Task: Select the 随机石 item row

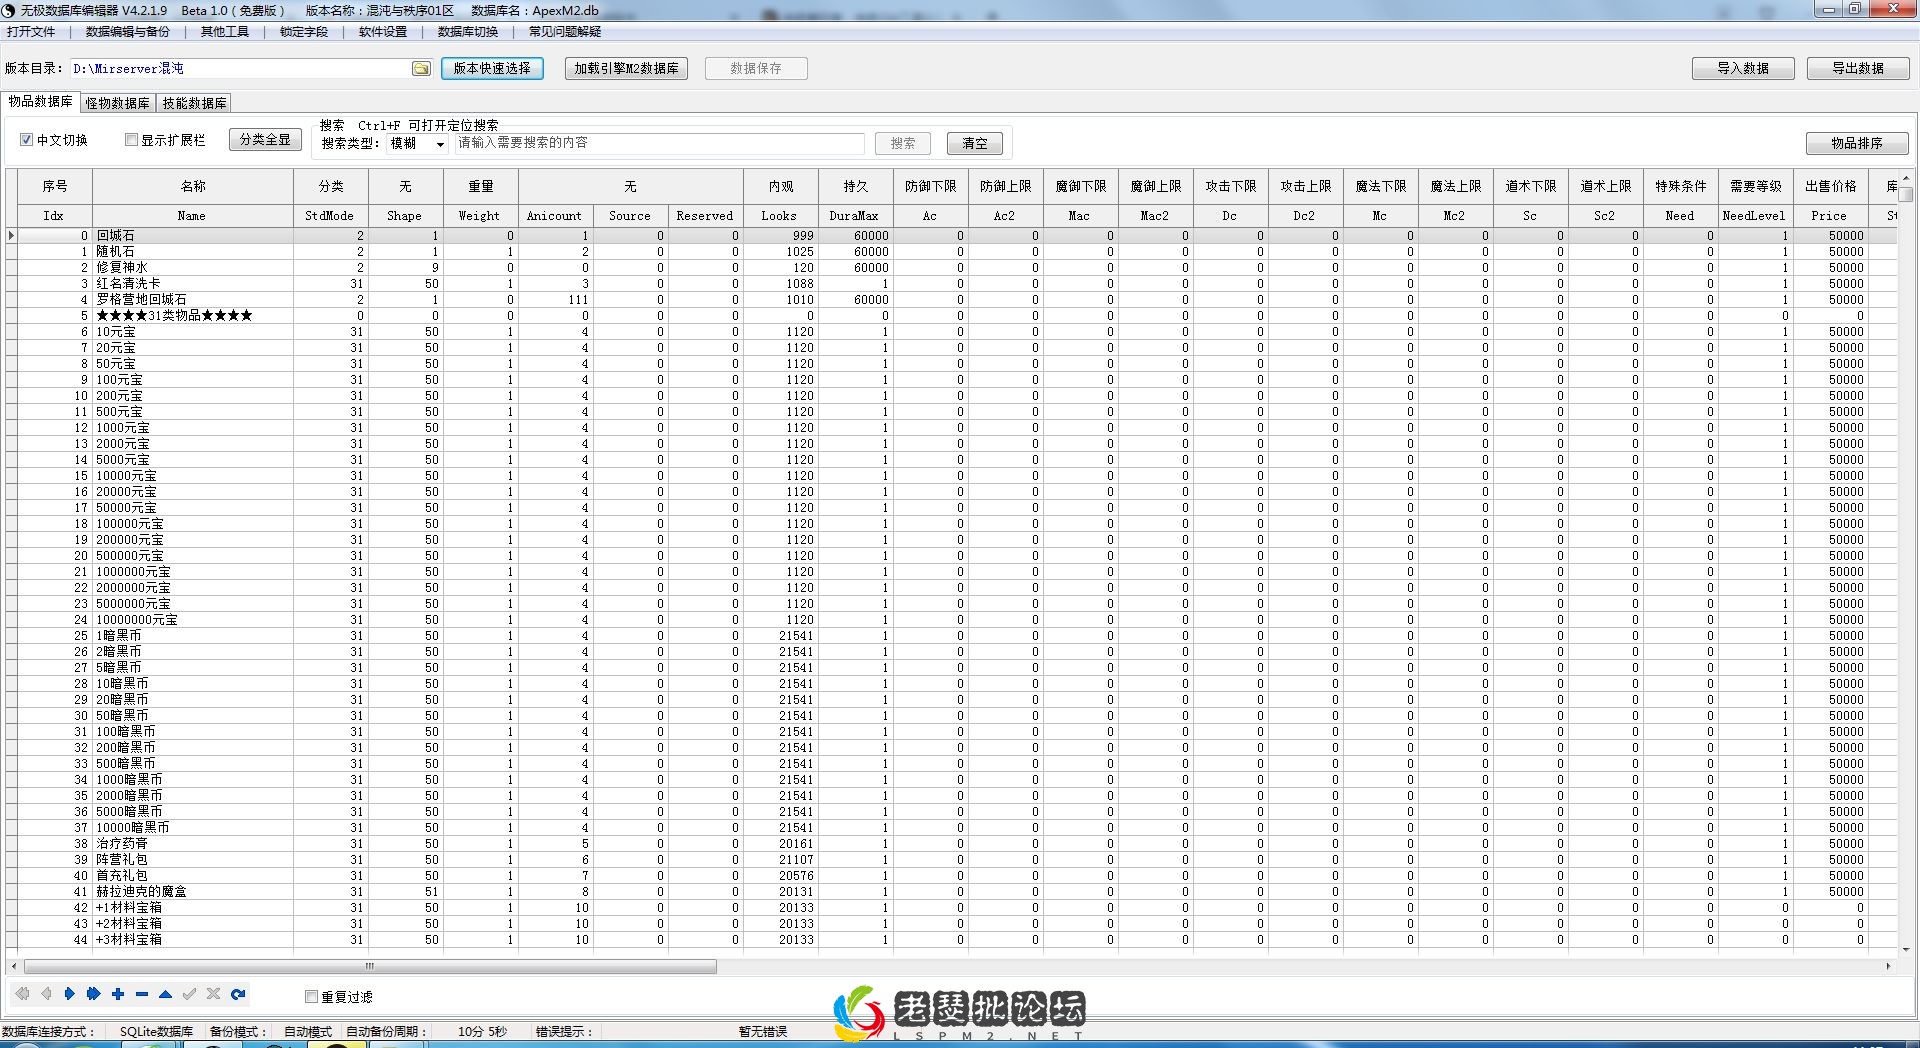Action: click(x=950, y=252)
